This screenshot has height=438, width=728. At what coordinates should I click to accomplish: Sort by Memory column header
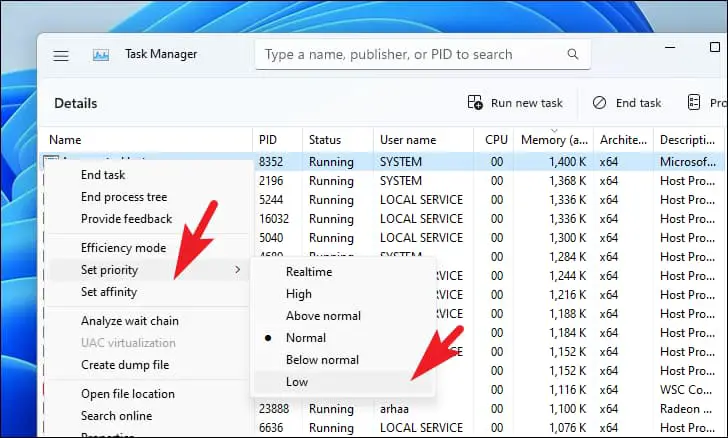(x=554, y=140)
